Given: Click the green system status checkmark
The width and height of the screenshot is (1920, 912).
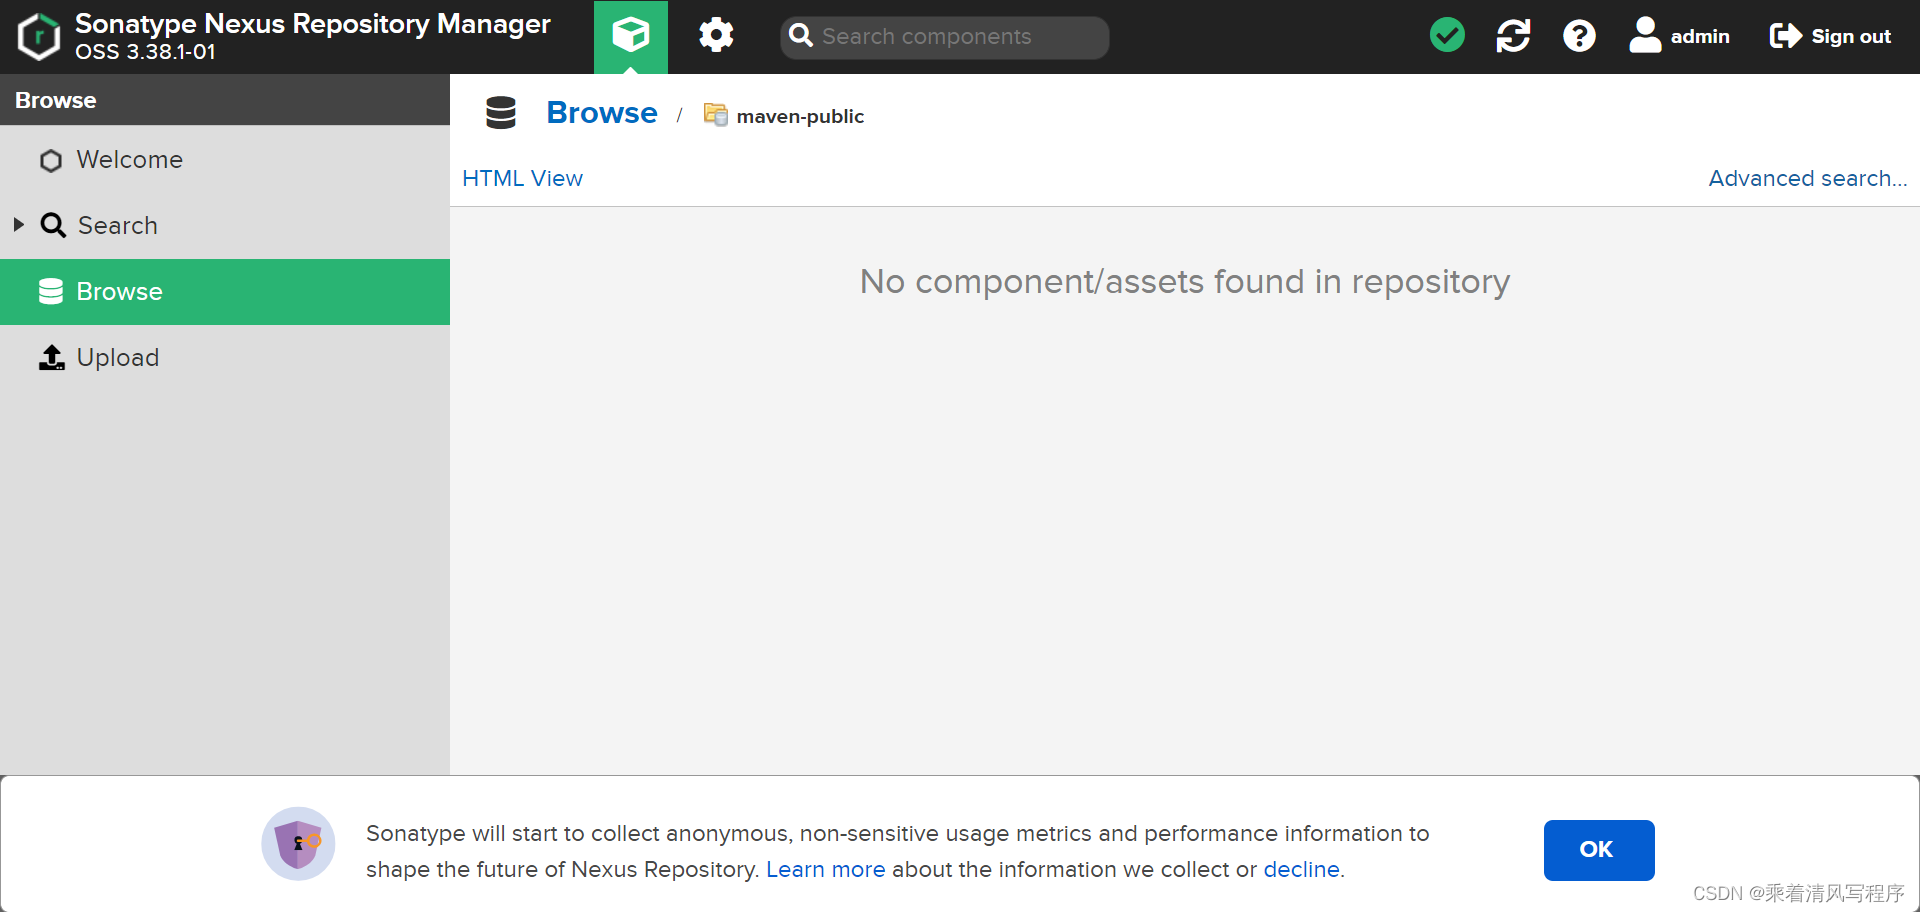Looking at the screenshot, I should (x=1447, y=36).
